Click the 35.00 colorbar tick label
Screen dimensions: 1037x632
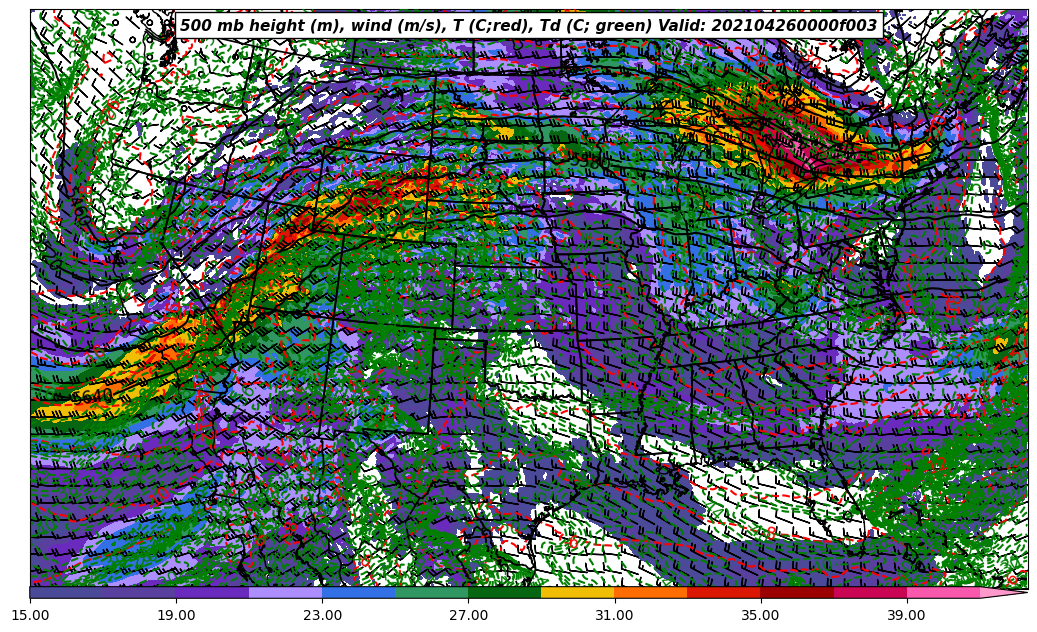(x=760, y=616)
